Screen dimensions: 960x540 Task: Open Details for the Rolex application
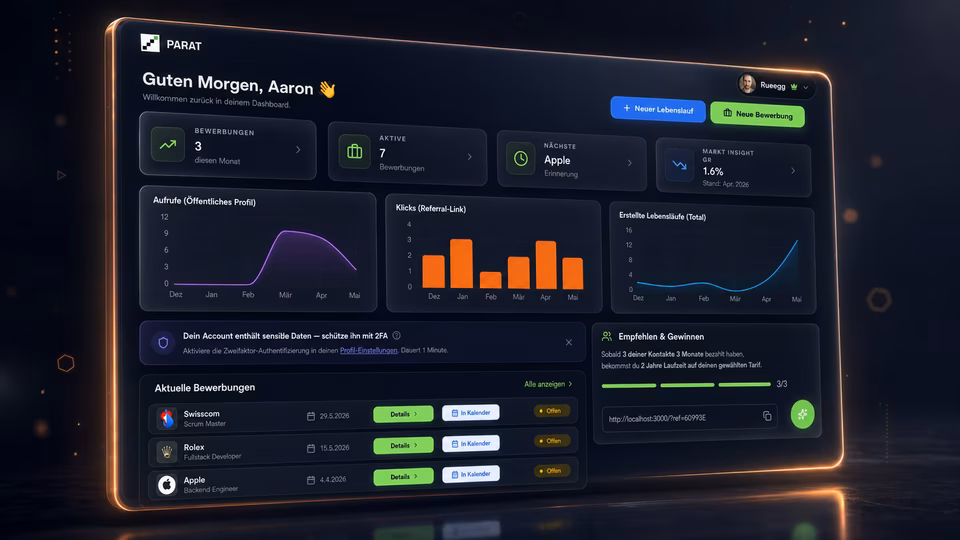[403, 445]
